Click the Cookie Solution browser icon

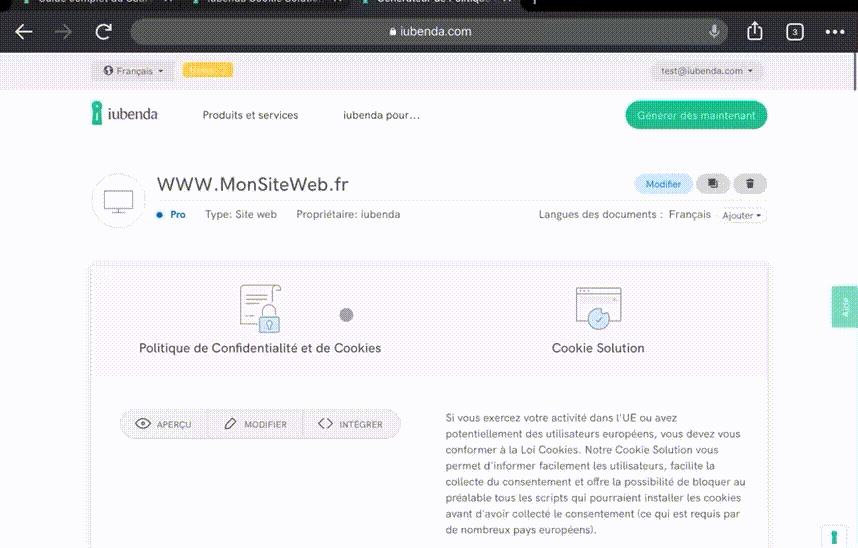[x=598, y=308]
